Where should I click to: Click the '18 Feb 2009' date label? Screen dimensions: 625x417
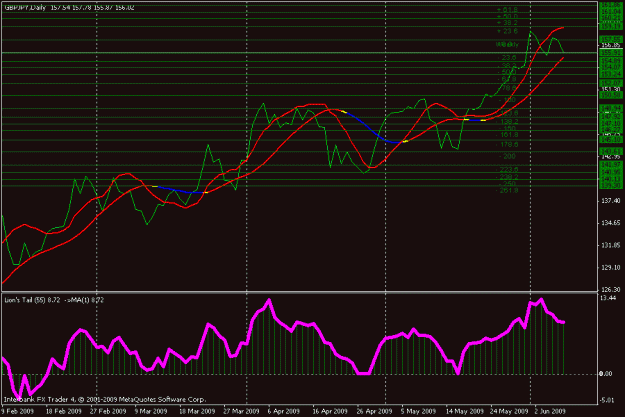click(x=63, y=411)
